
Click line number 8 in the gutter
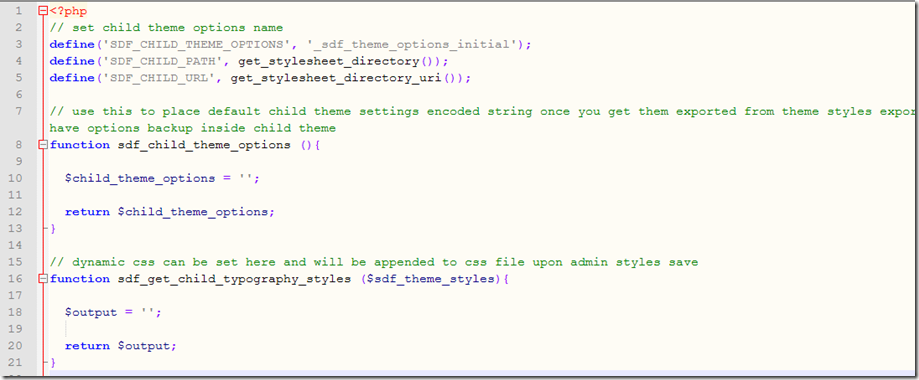(19, 145)
